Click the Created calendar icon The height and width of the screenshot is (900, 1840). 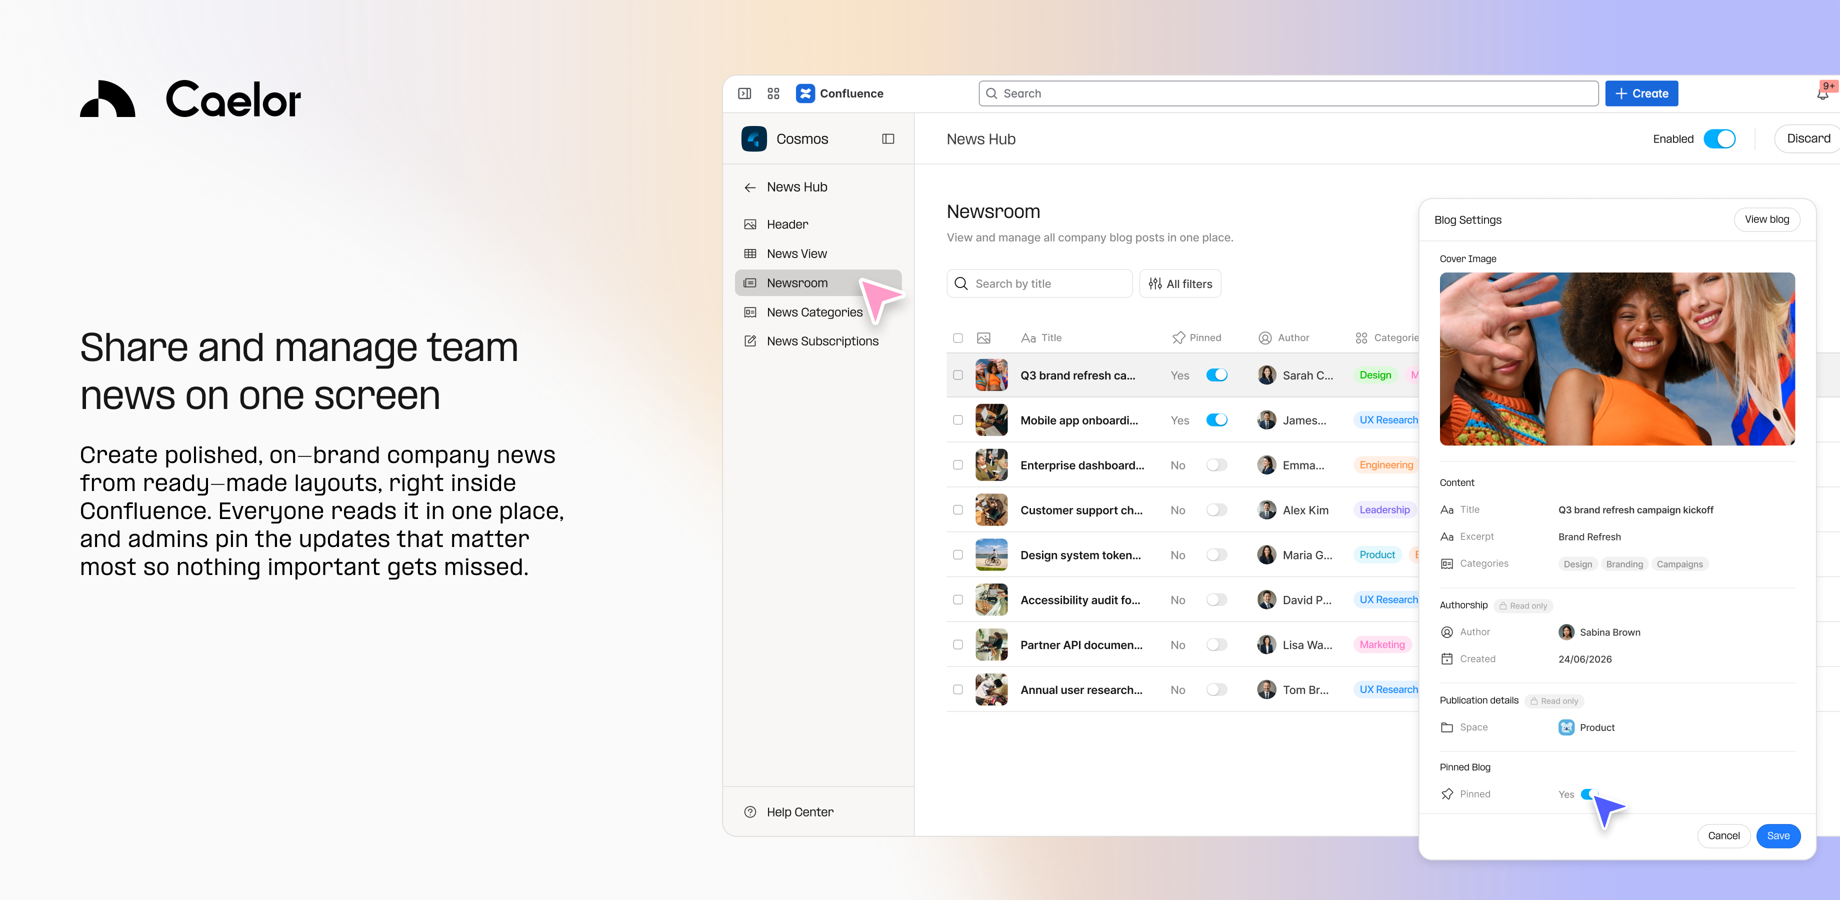[x=1447, y=659]
